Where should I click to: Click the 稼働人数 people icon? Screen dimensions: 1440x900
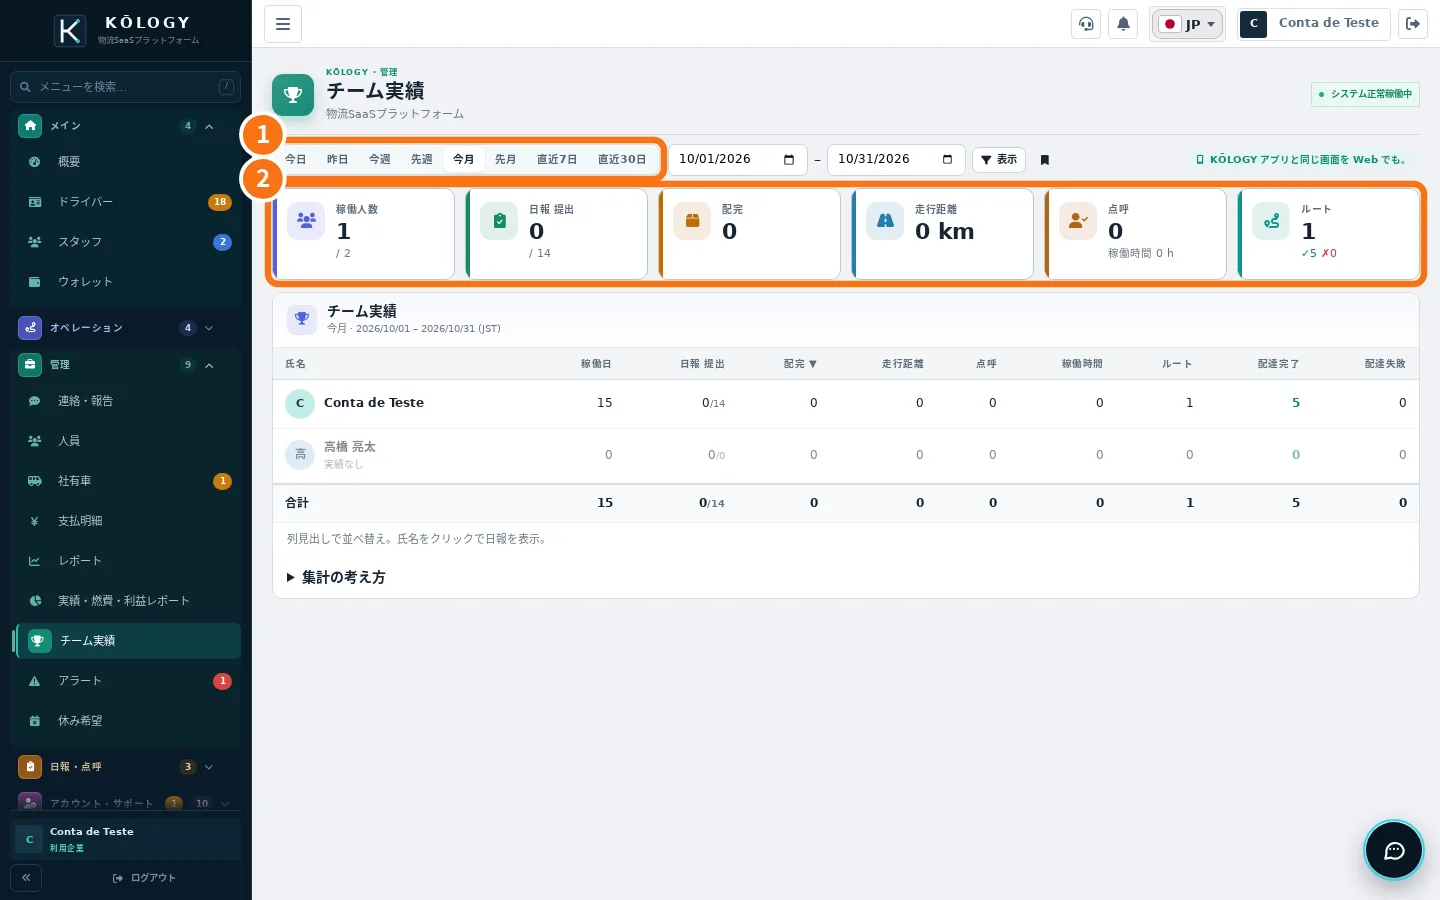pos(306,221)
